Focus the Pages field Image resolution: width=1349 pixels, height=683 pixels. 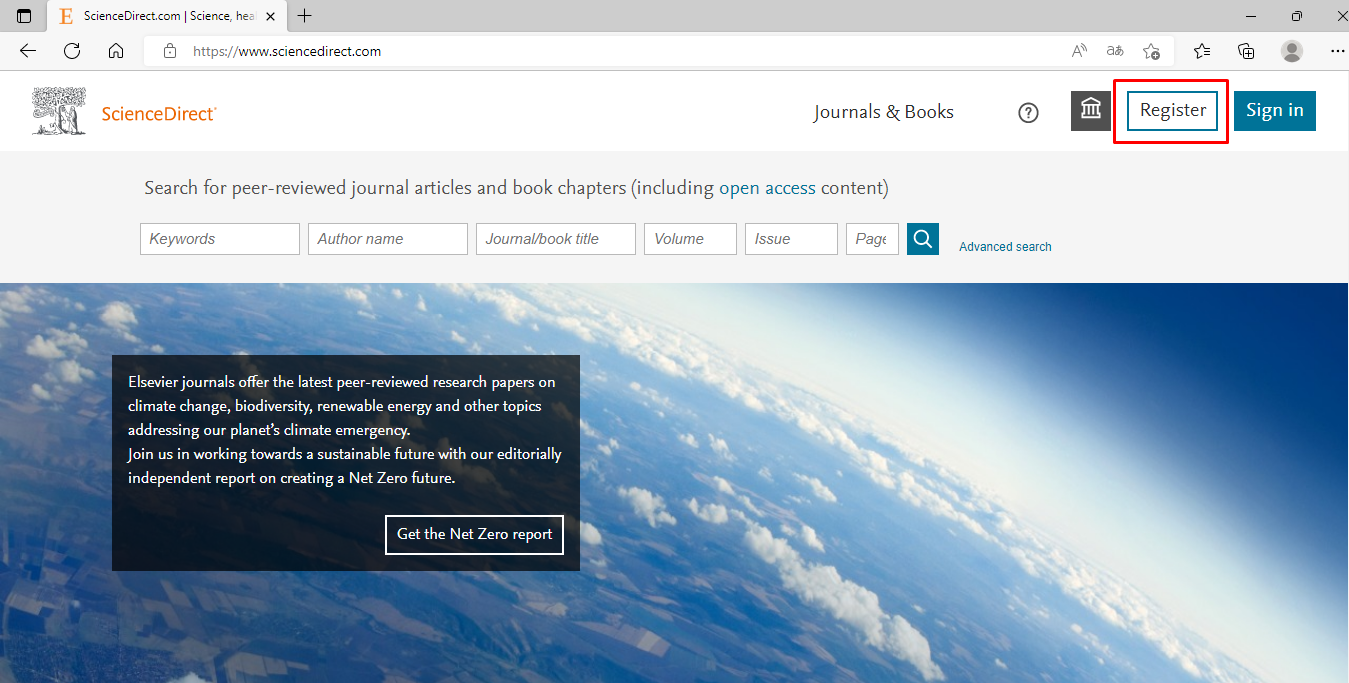click(872, 239)
